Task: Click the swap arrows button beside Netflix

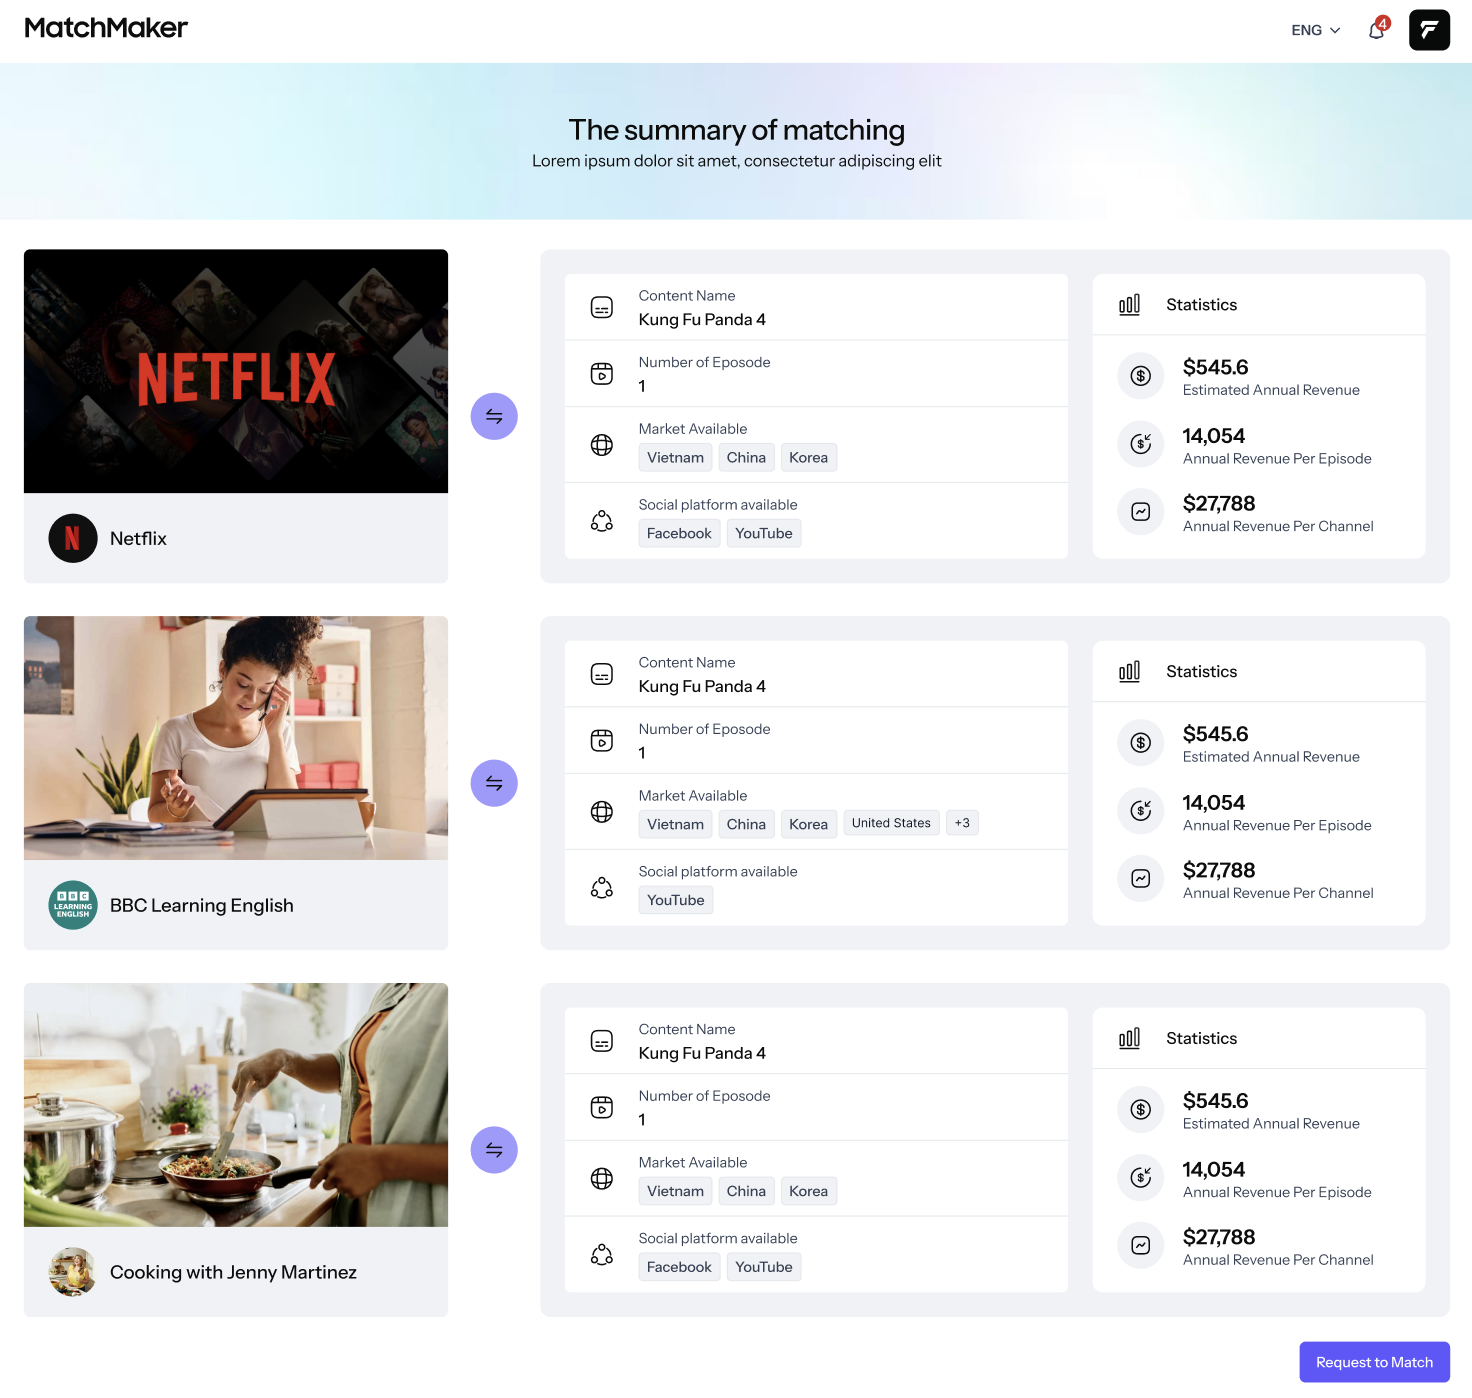Action: click(494, 416)
